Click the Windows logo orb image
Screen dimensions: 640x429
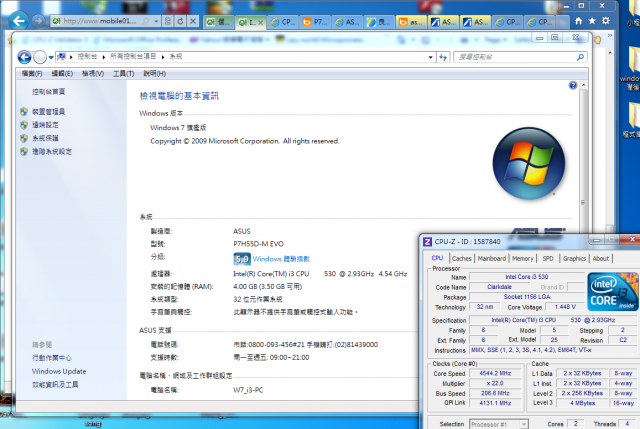click(x=529, y=163)
